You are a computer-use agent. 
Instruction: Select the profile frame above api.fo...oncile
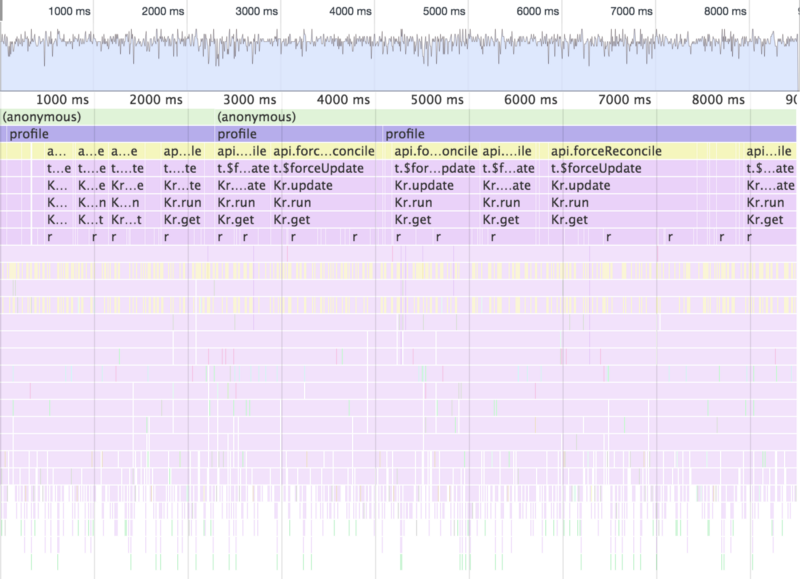coord(589,134)
